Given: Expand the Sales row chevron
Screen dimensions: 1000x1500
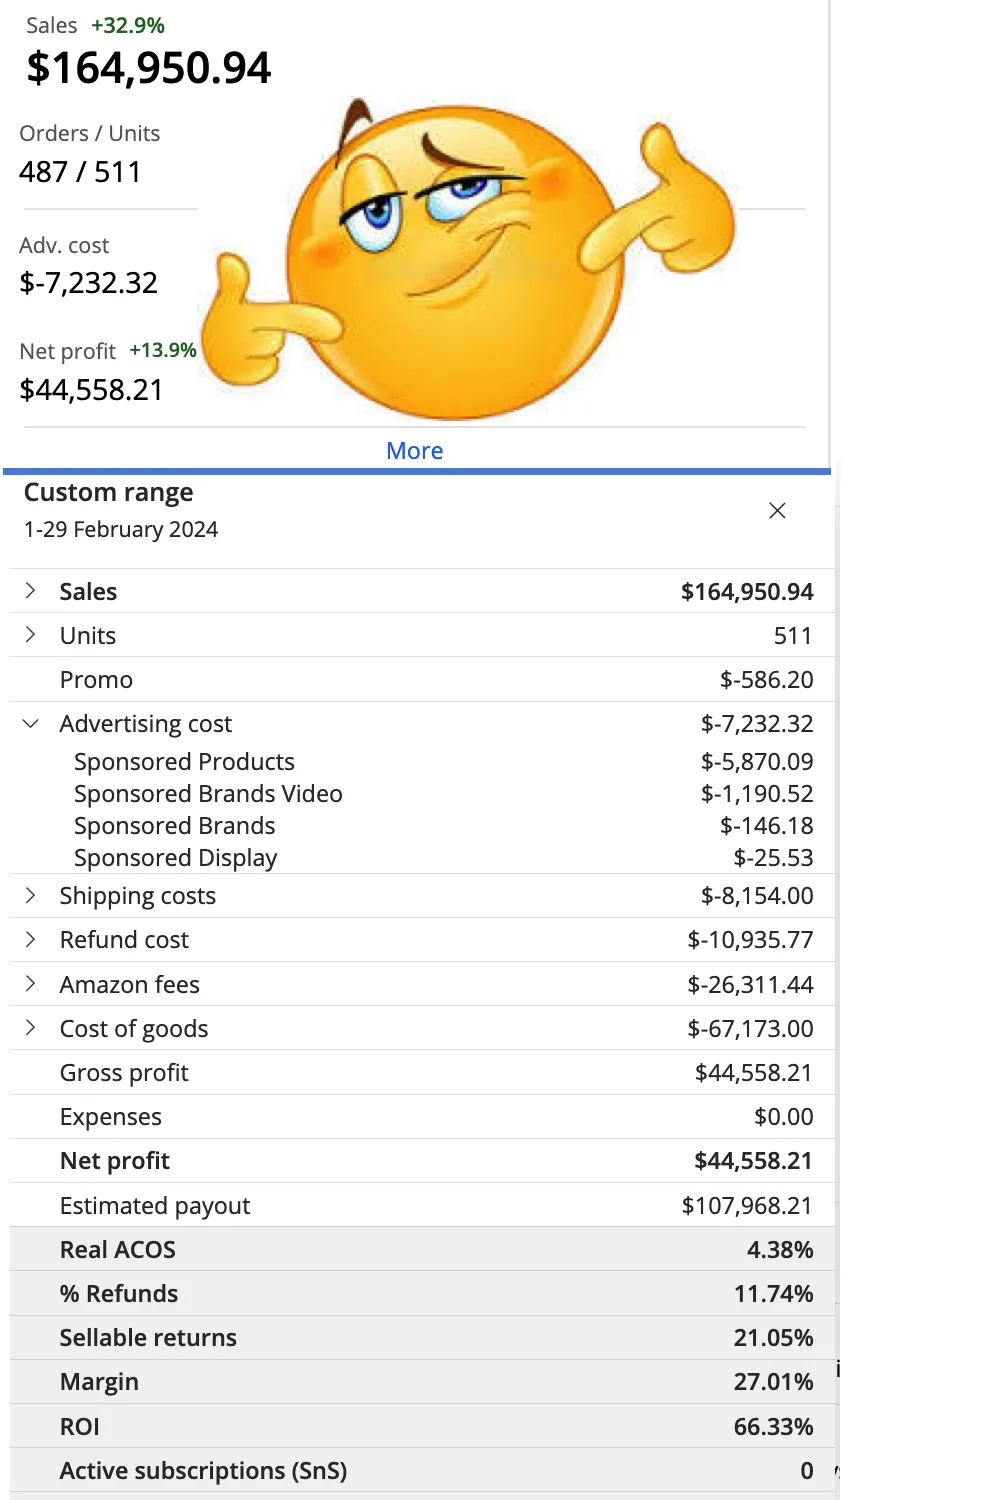Looking at the screenshot, I should [31, 591].
